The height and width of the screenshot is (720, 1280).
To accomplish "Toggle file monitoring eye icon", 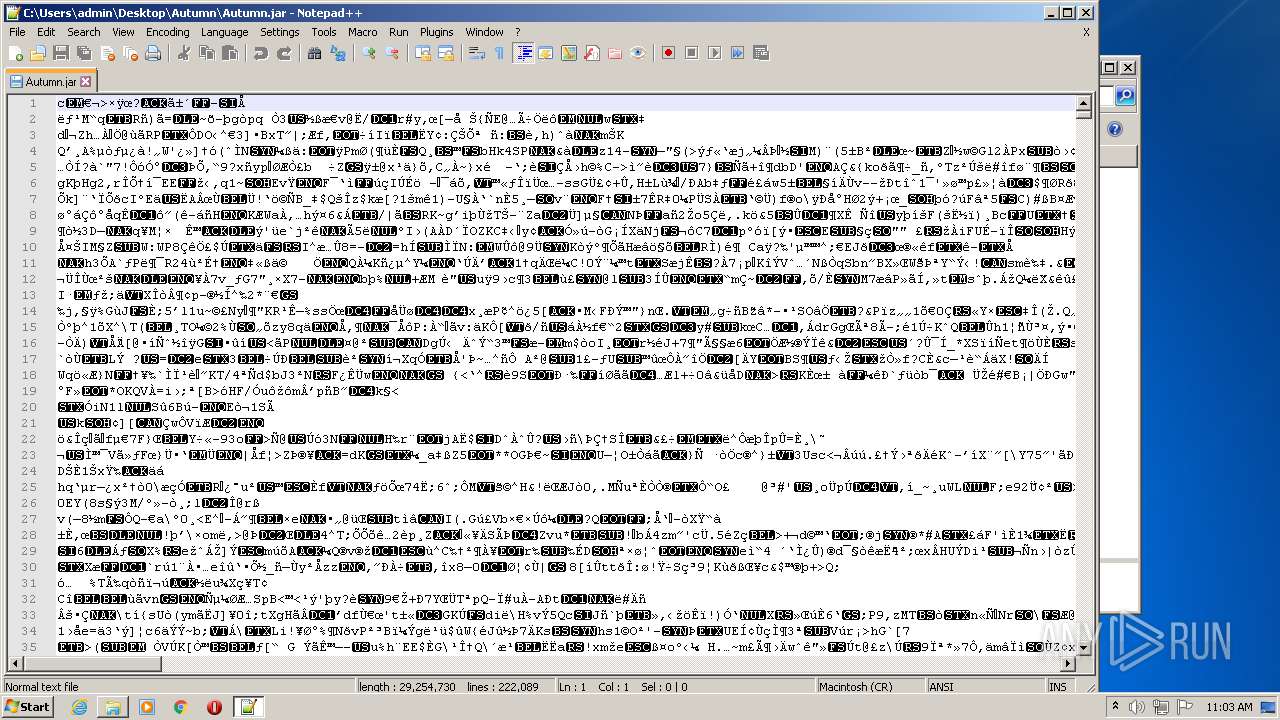I will pos(638,53).
